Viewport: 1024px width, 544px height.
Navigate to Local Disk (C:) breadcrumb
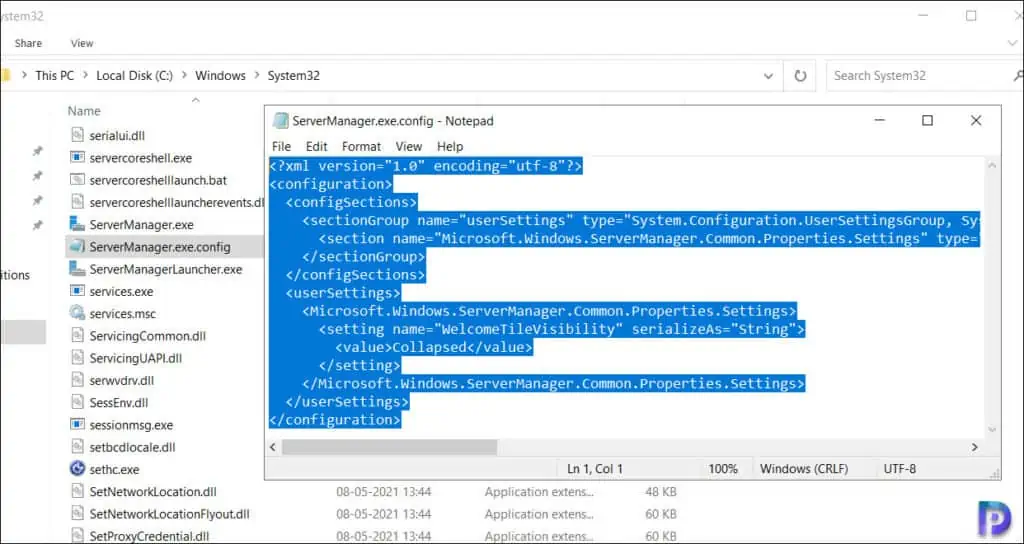(135, 76)
